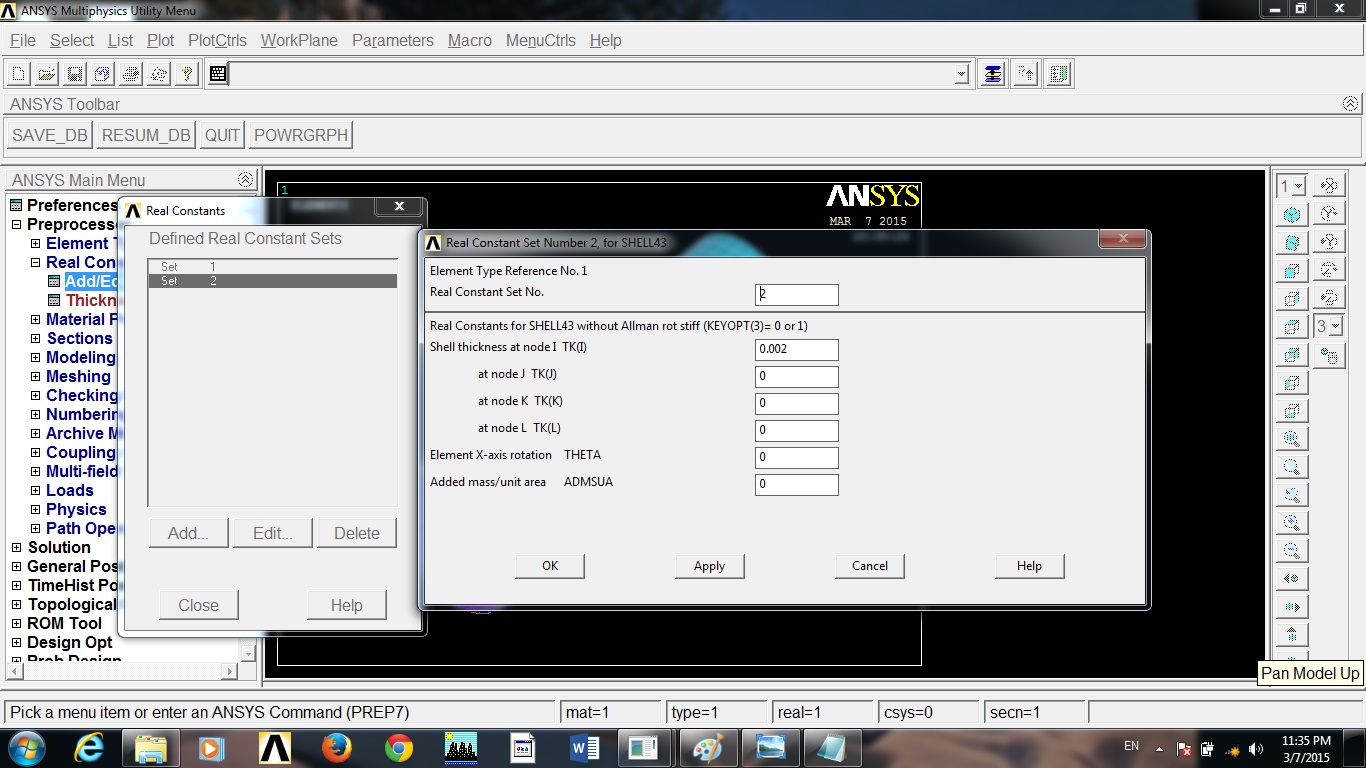Click the Image Capture printer icon

[x=130, y=74]
